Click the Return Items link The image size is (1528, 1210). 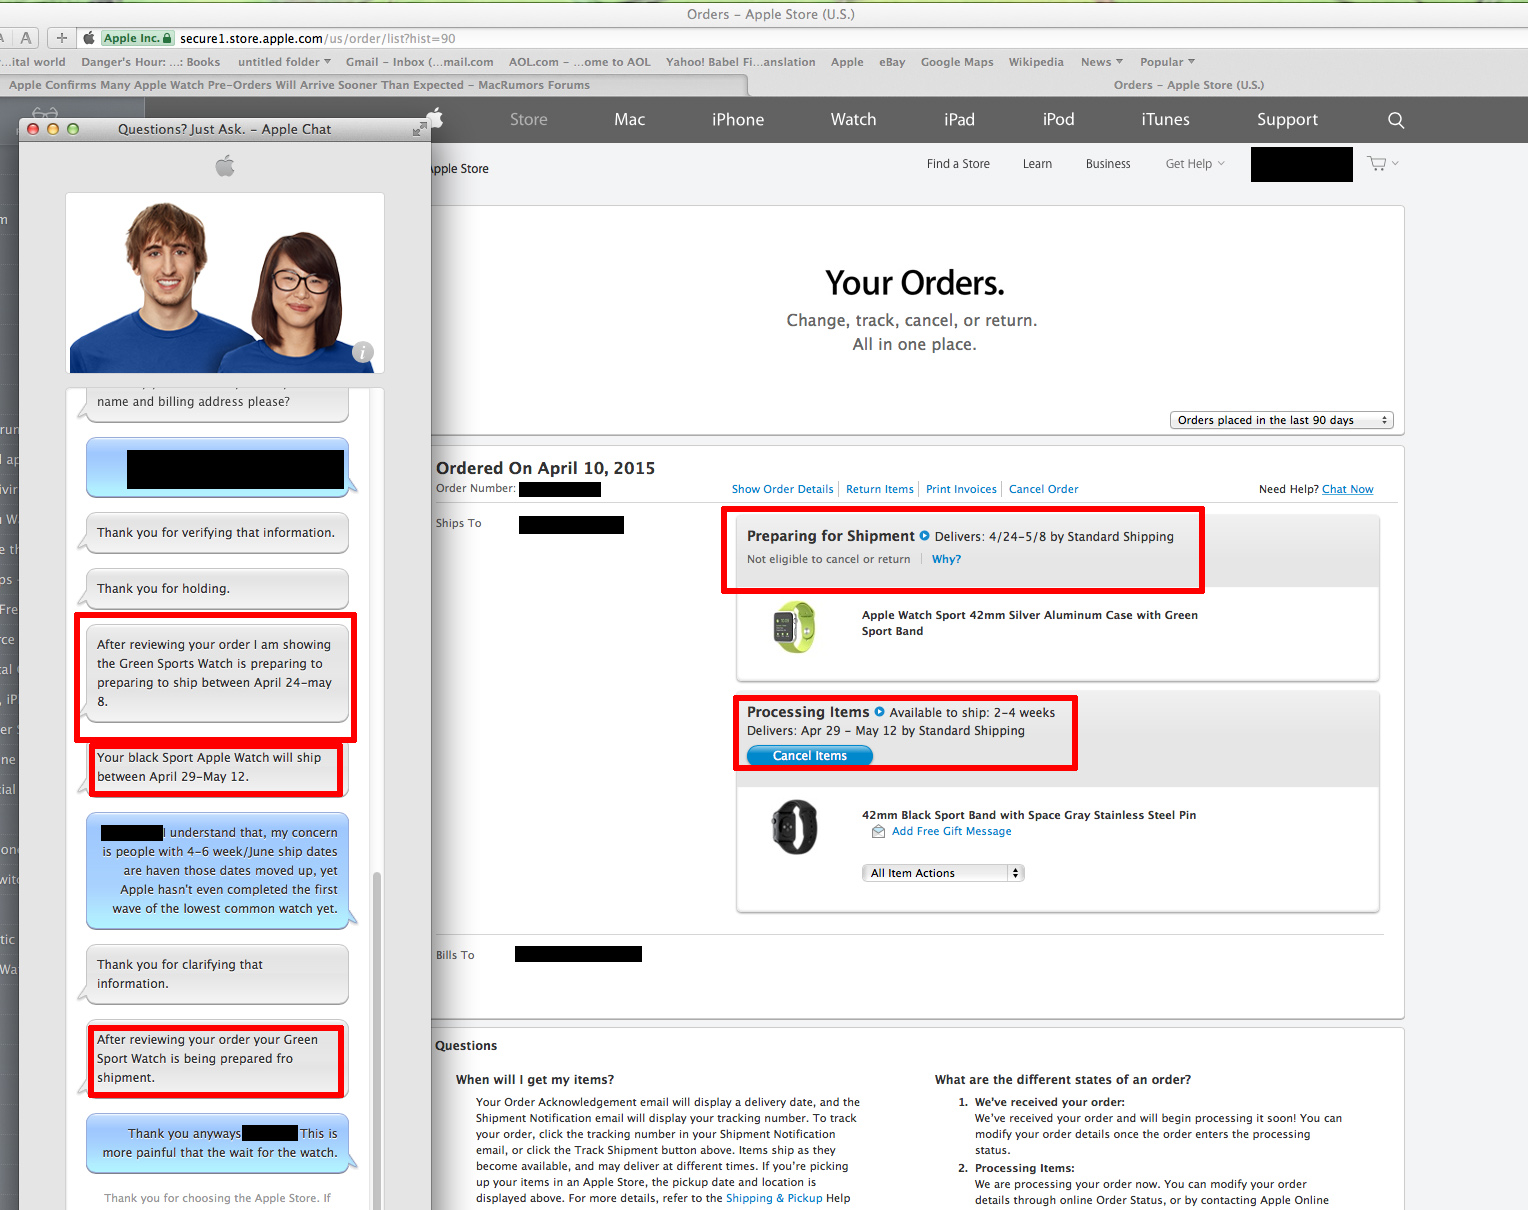click(x=879, y=489)
